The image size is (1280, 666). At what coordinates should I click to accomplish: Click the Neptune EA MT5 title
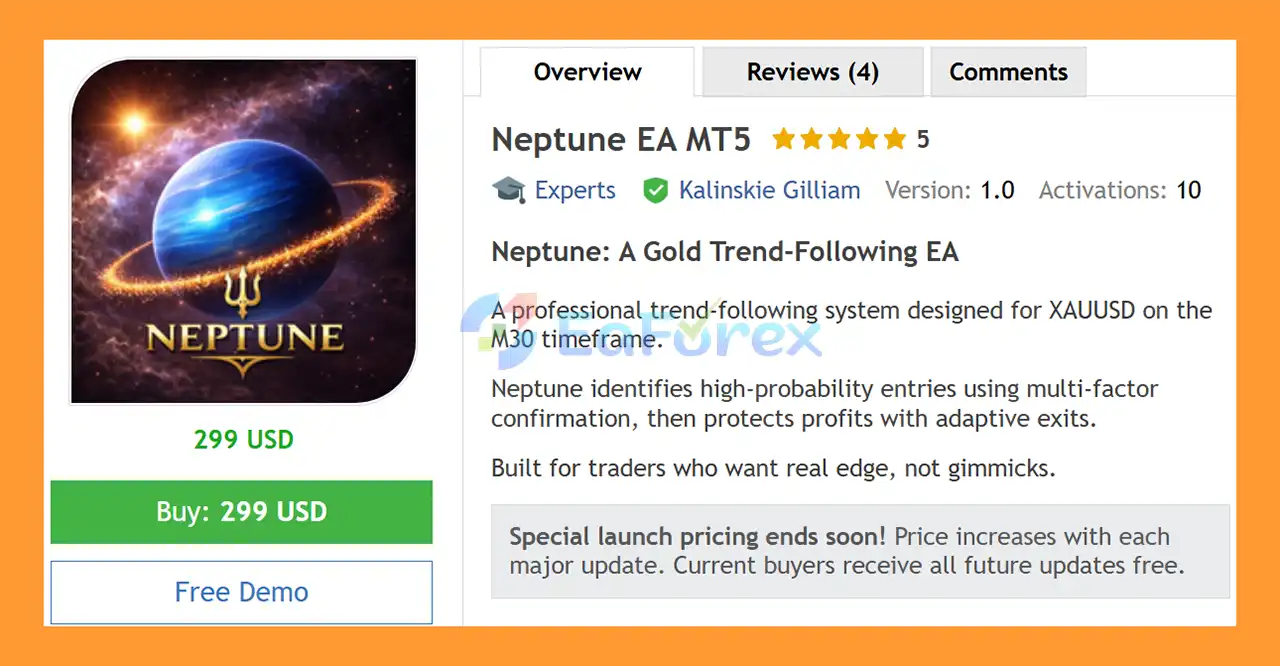[621, 140]
